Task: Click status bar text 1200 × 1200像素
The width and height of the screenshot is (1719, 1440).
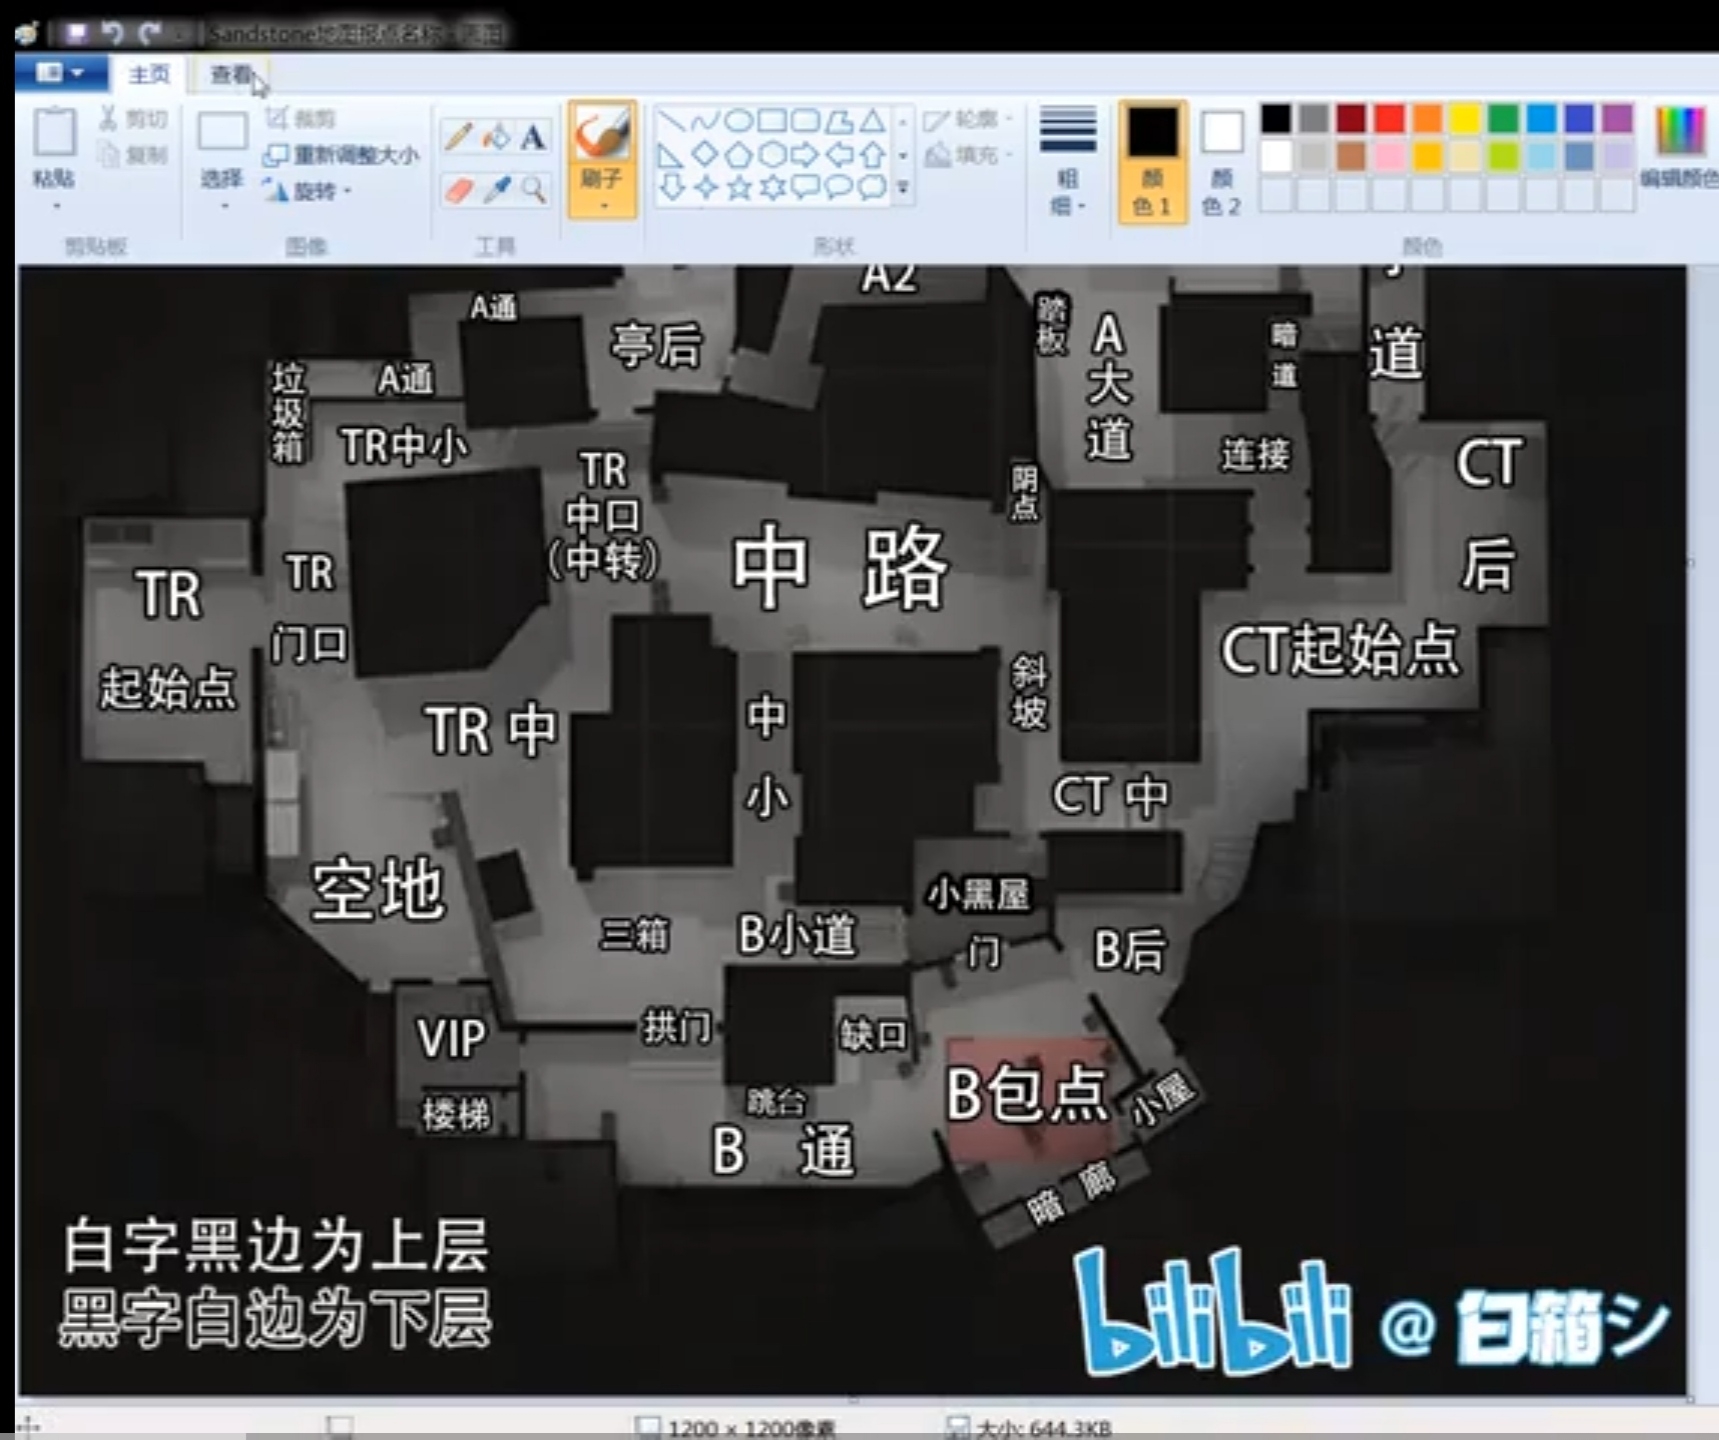Action: (x=751, y=1428)
